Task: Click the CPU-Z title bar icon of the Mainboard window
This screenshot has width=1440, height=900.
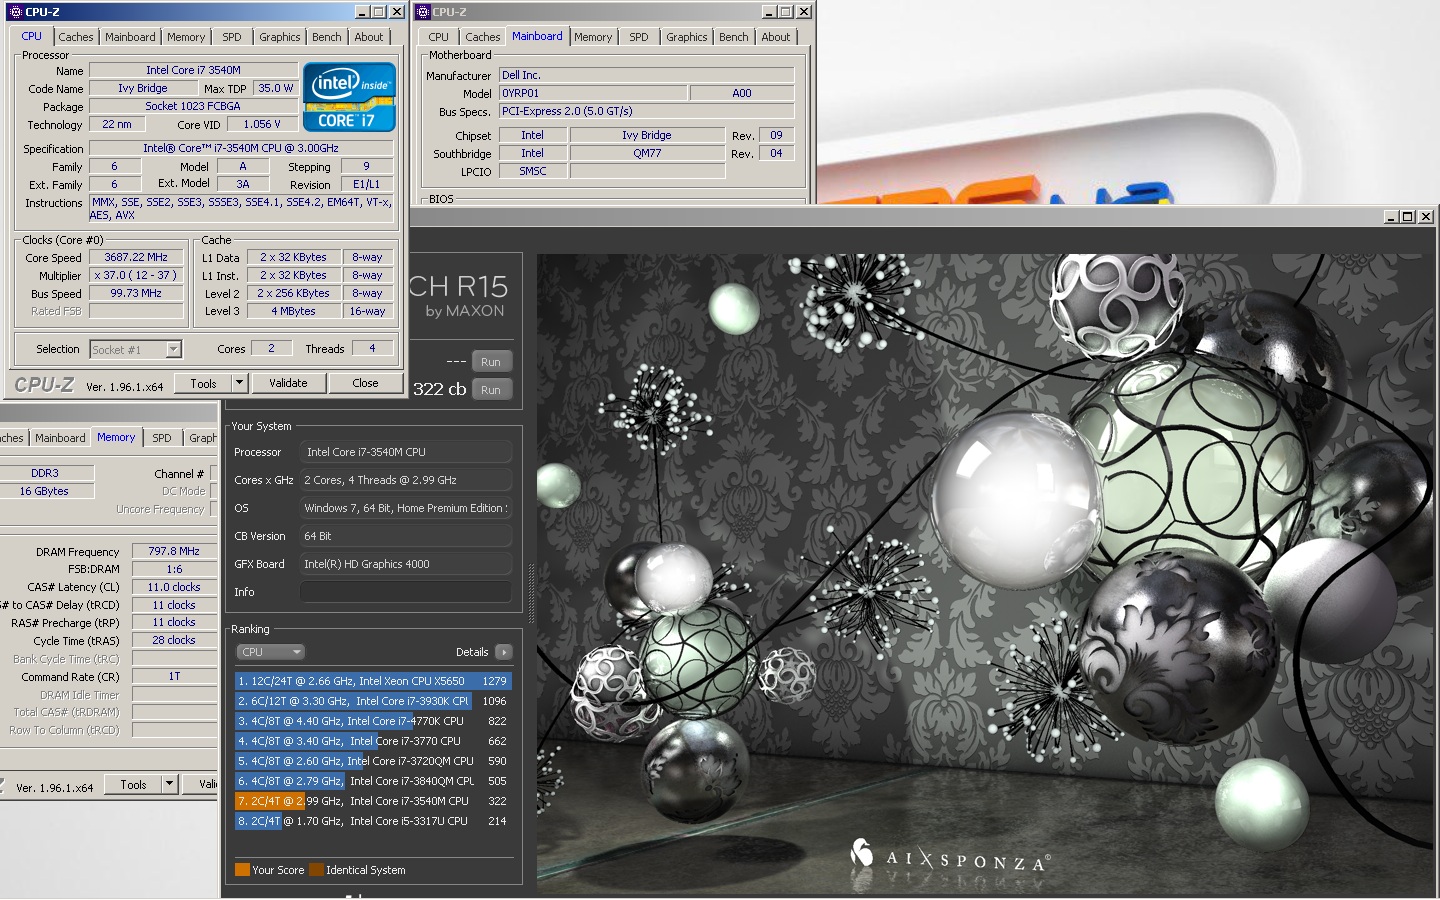Action: pos(423,12)
